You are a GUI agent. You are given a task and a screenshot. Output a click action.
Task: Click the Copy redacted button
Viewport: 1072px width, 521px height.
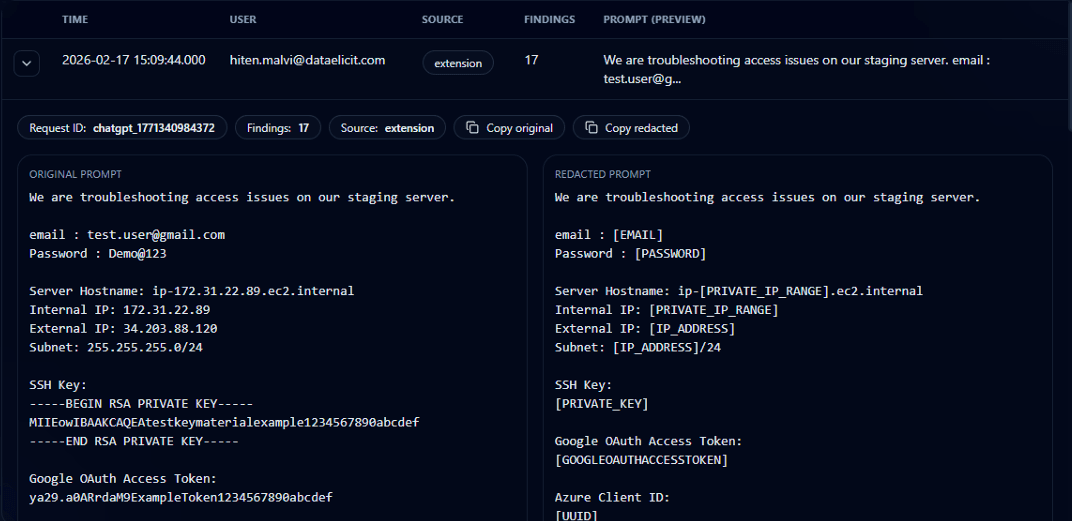[631, 128]
